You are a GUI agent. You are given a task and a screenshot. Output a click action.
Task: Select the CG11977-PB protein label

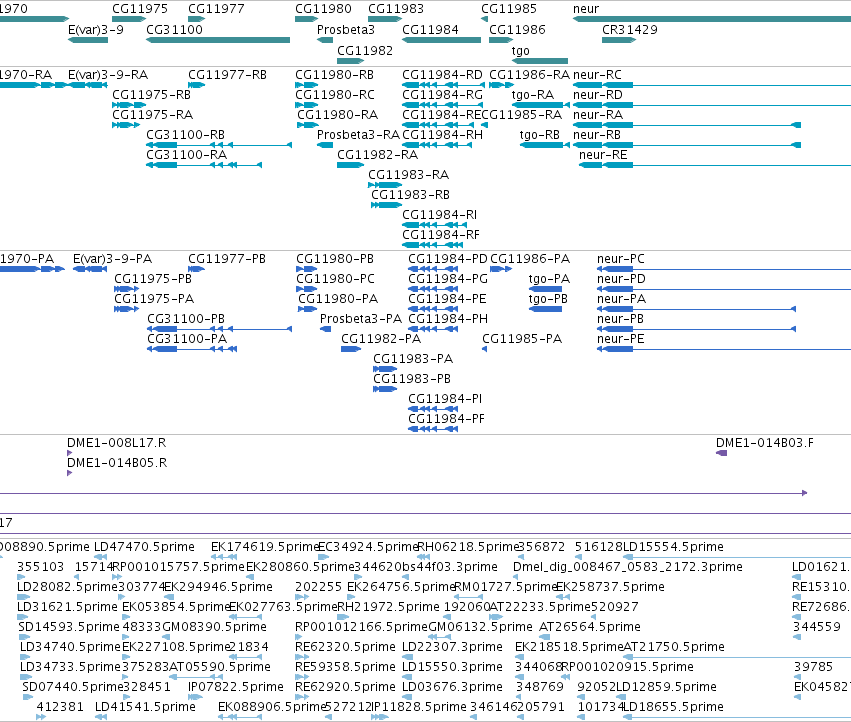tap(227, 259)
